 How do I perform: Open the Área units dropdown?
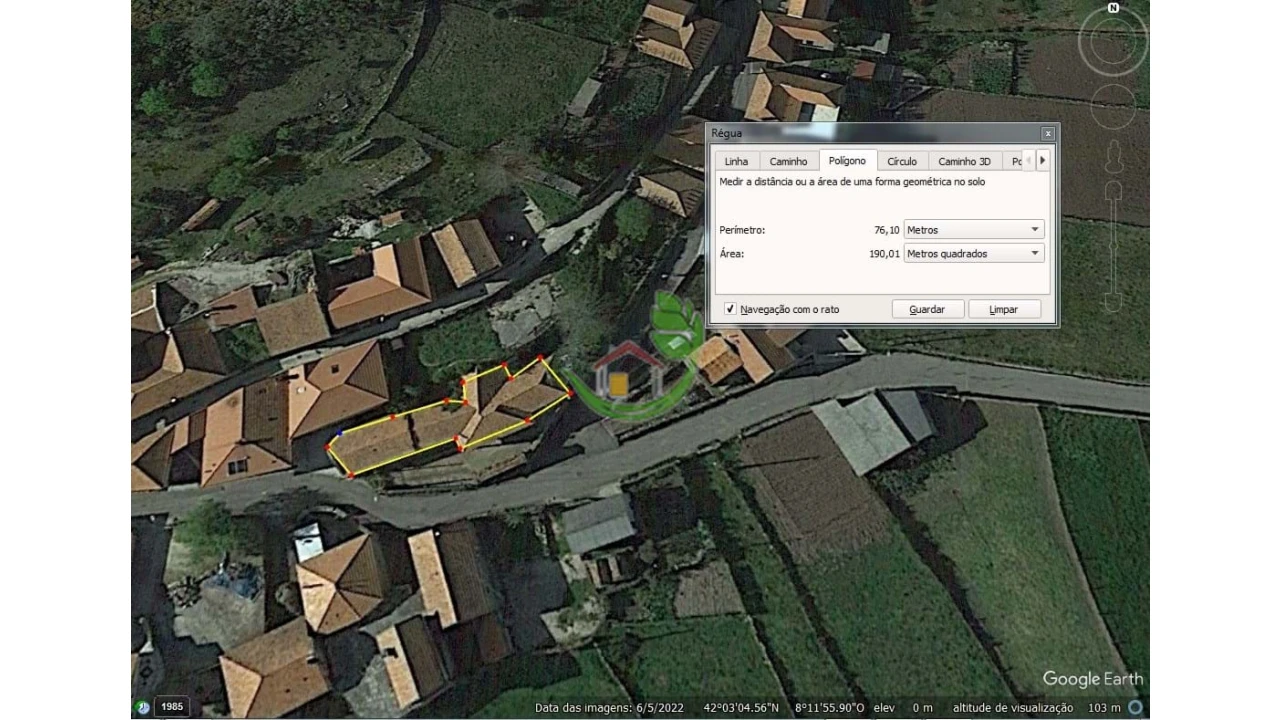[x=974, y=254]
